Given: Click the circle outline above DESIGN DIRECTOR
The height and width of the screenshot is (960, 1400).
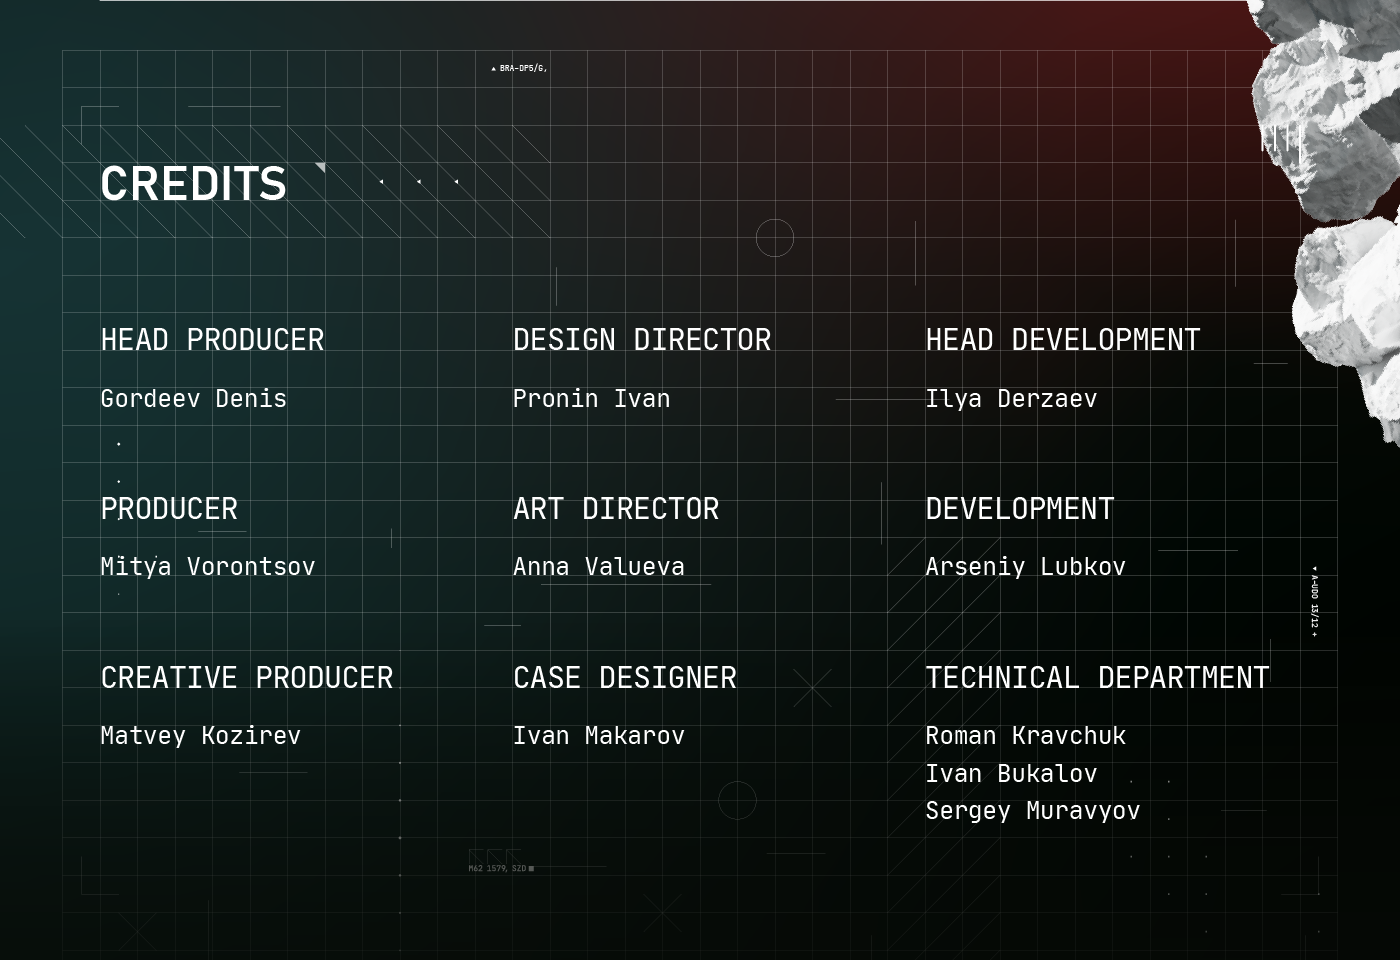Looking at the screenshot, I should 775,239.
